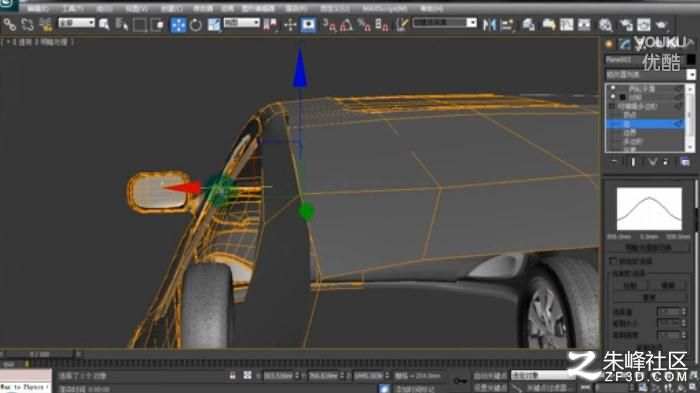
Task: Click the Select and Link chain icon
Action: tap(9, 25)
